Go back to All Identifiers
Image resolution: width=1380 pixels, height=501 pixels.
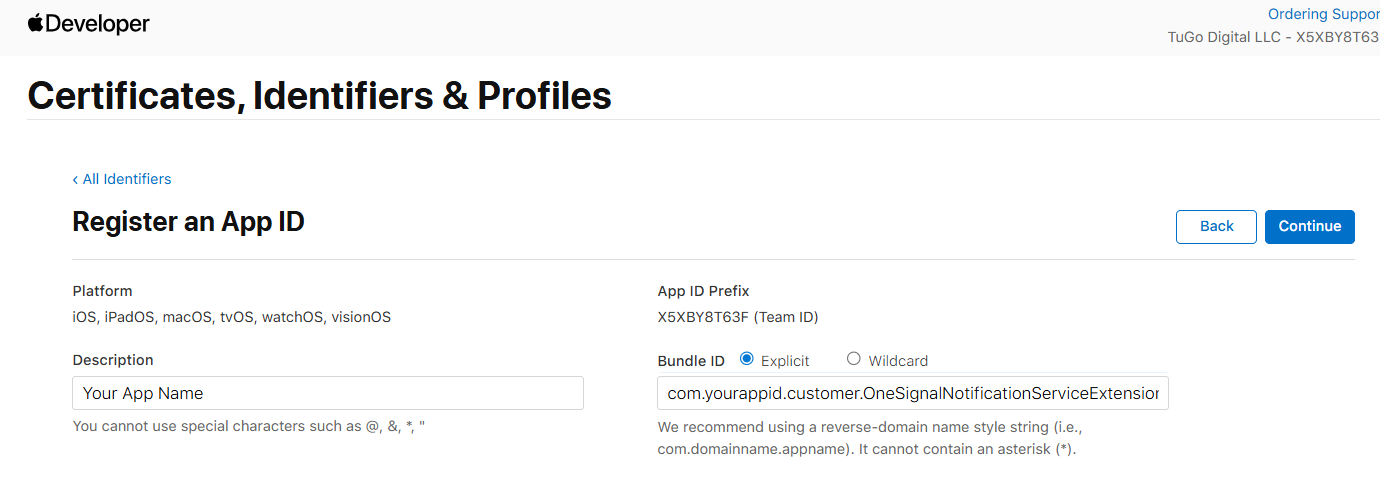[122, 179]
